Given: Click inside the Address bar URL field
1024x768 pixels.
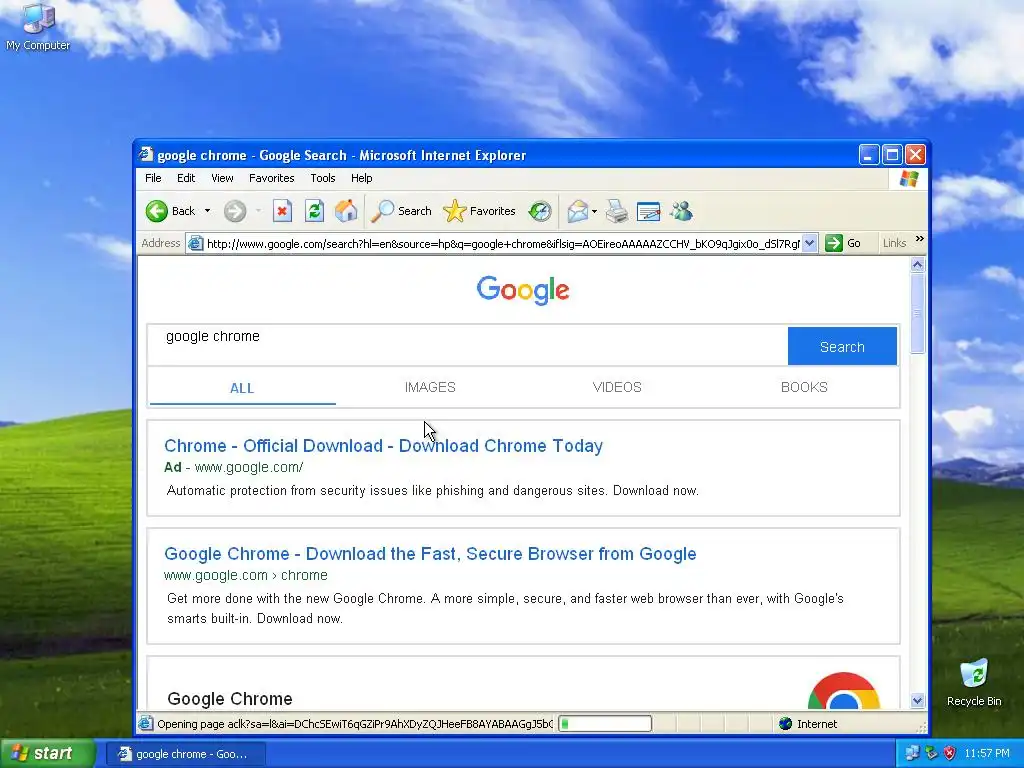Looking at the screenshot, I should 503,244.
